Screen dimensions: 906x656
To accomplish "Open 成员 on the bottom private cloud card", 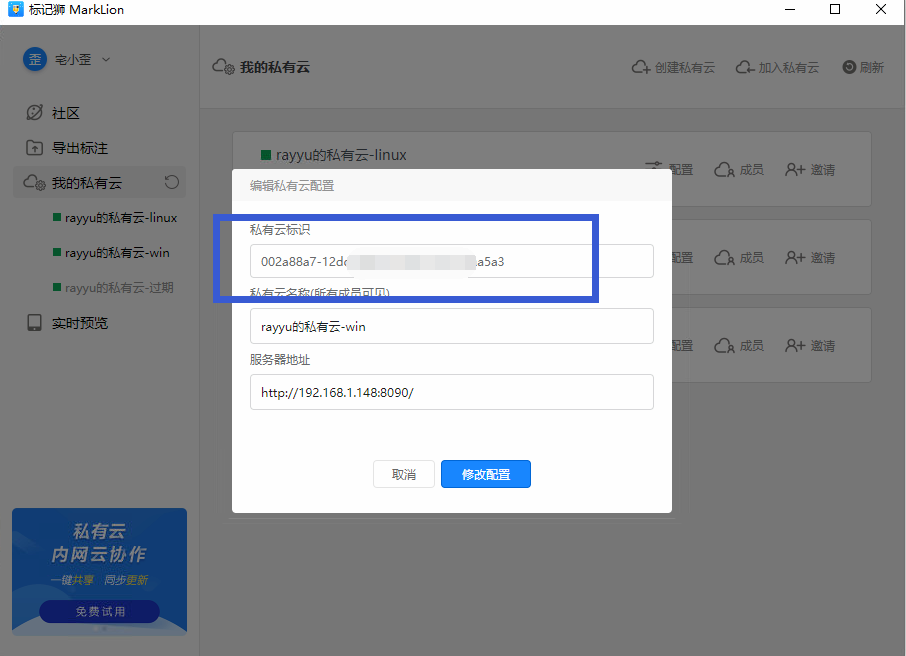I will point(739,346).
